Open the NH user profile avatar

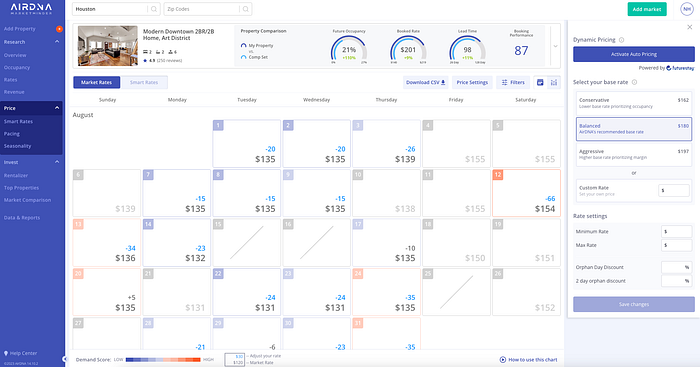point(687,9)
